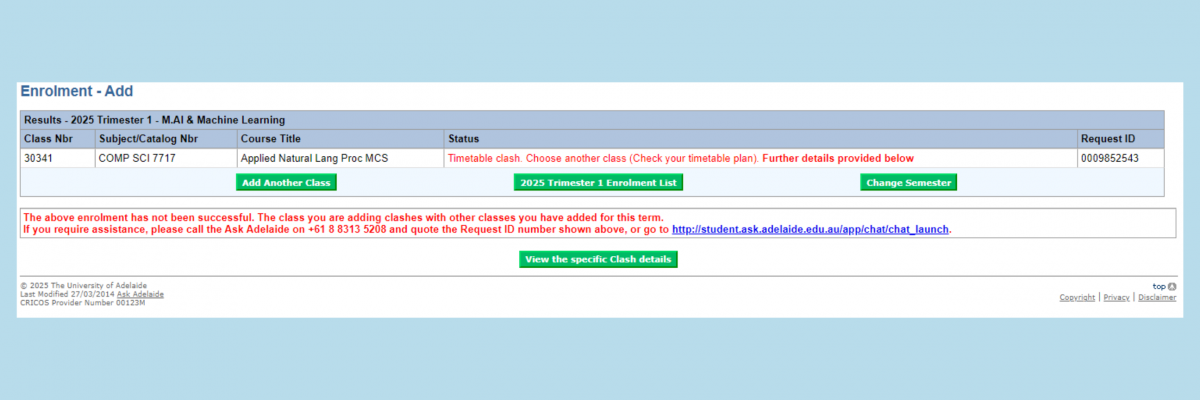Click the Change Semester button

[909, 182]
